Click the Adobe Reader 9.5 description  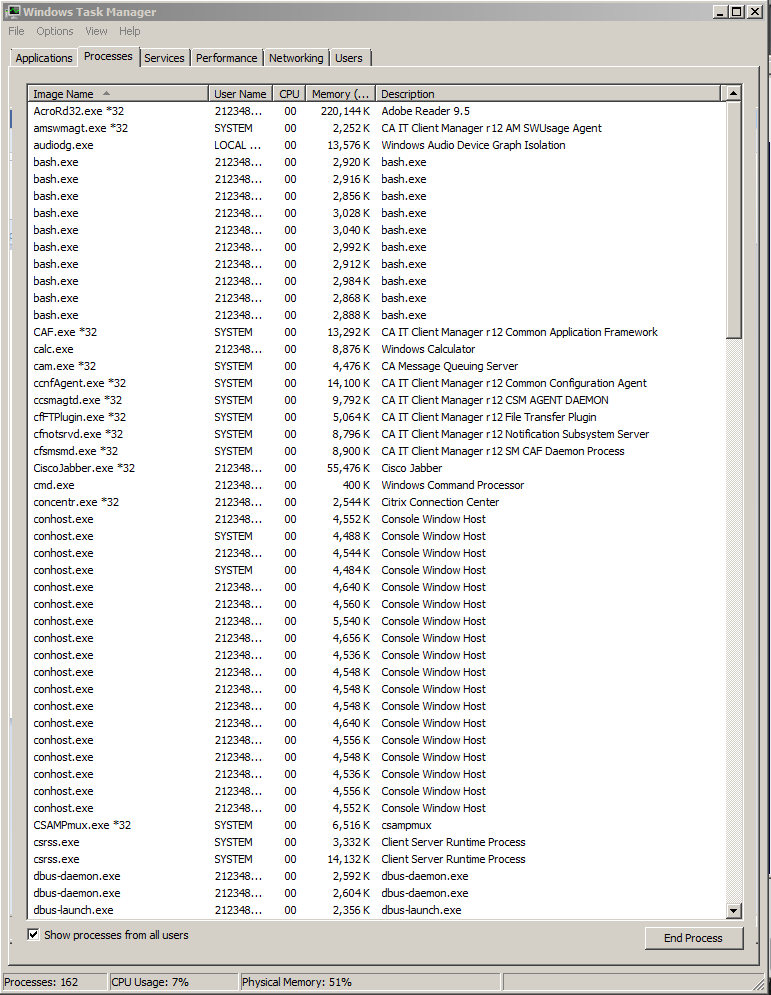(426, 111)
